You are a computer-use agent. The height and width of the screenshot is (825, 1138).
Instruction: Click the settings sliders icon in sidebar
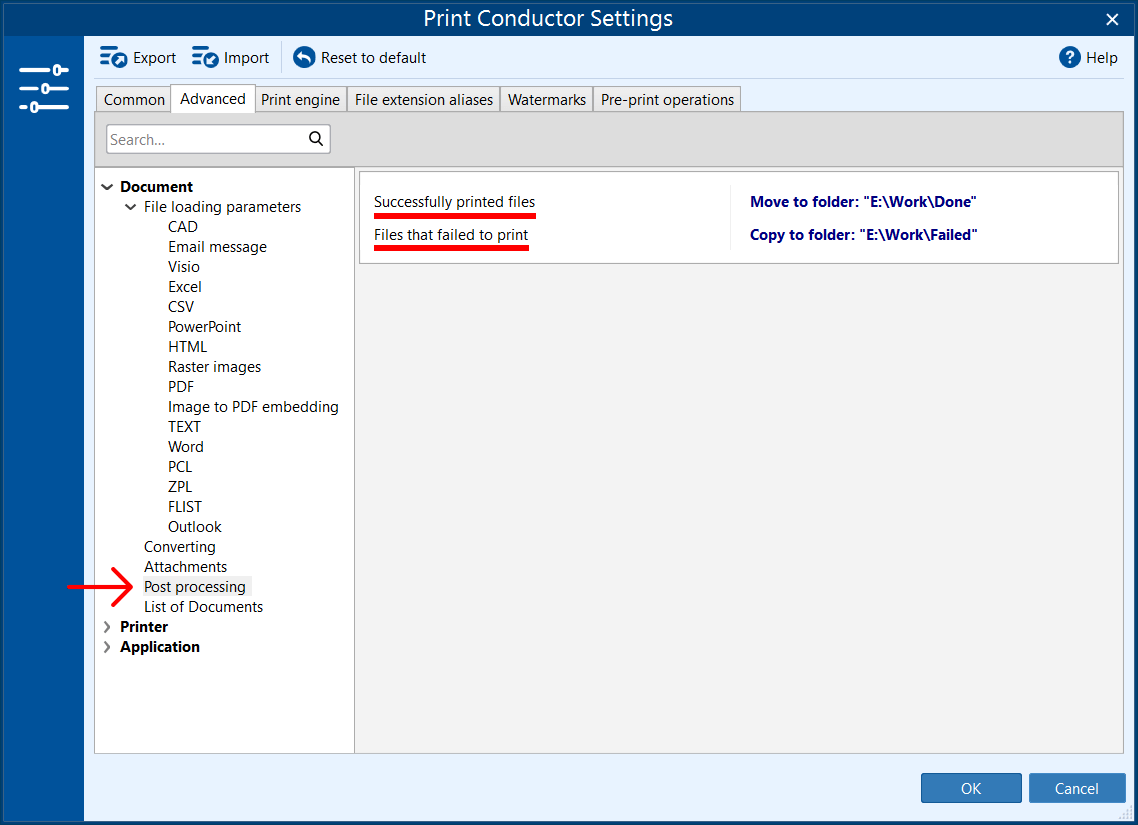coord(43,89)
